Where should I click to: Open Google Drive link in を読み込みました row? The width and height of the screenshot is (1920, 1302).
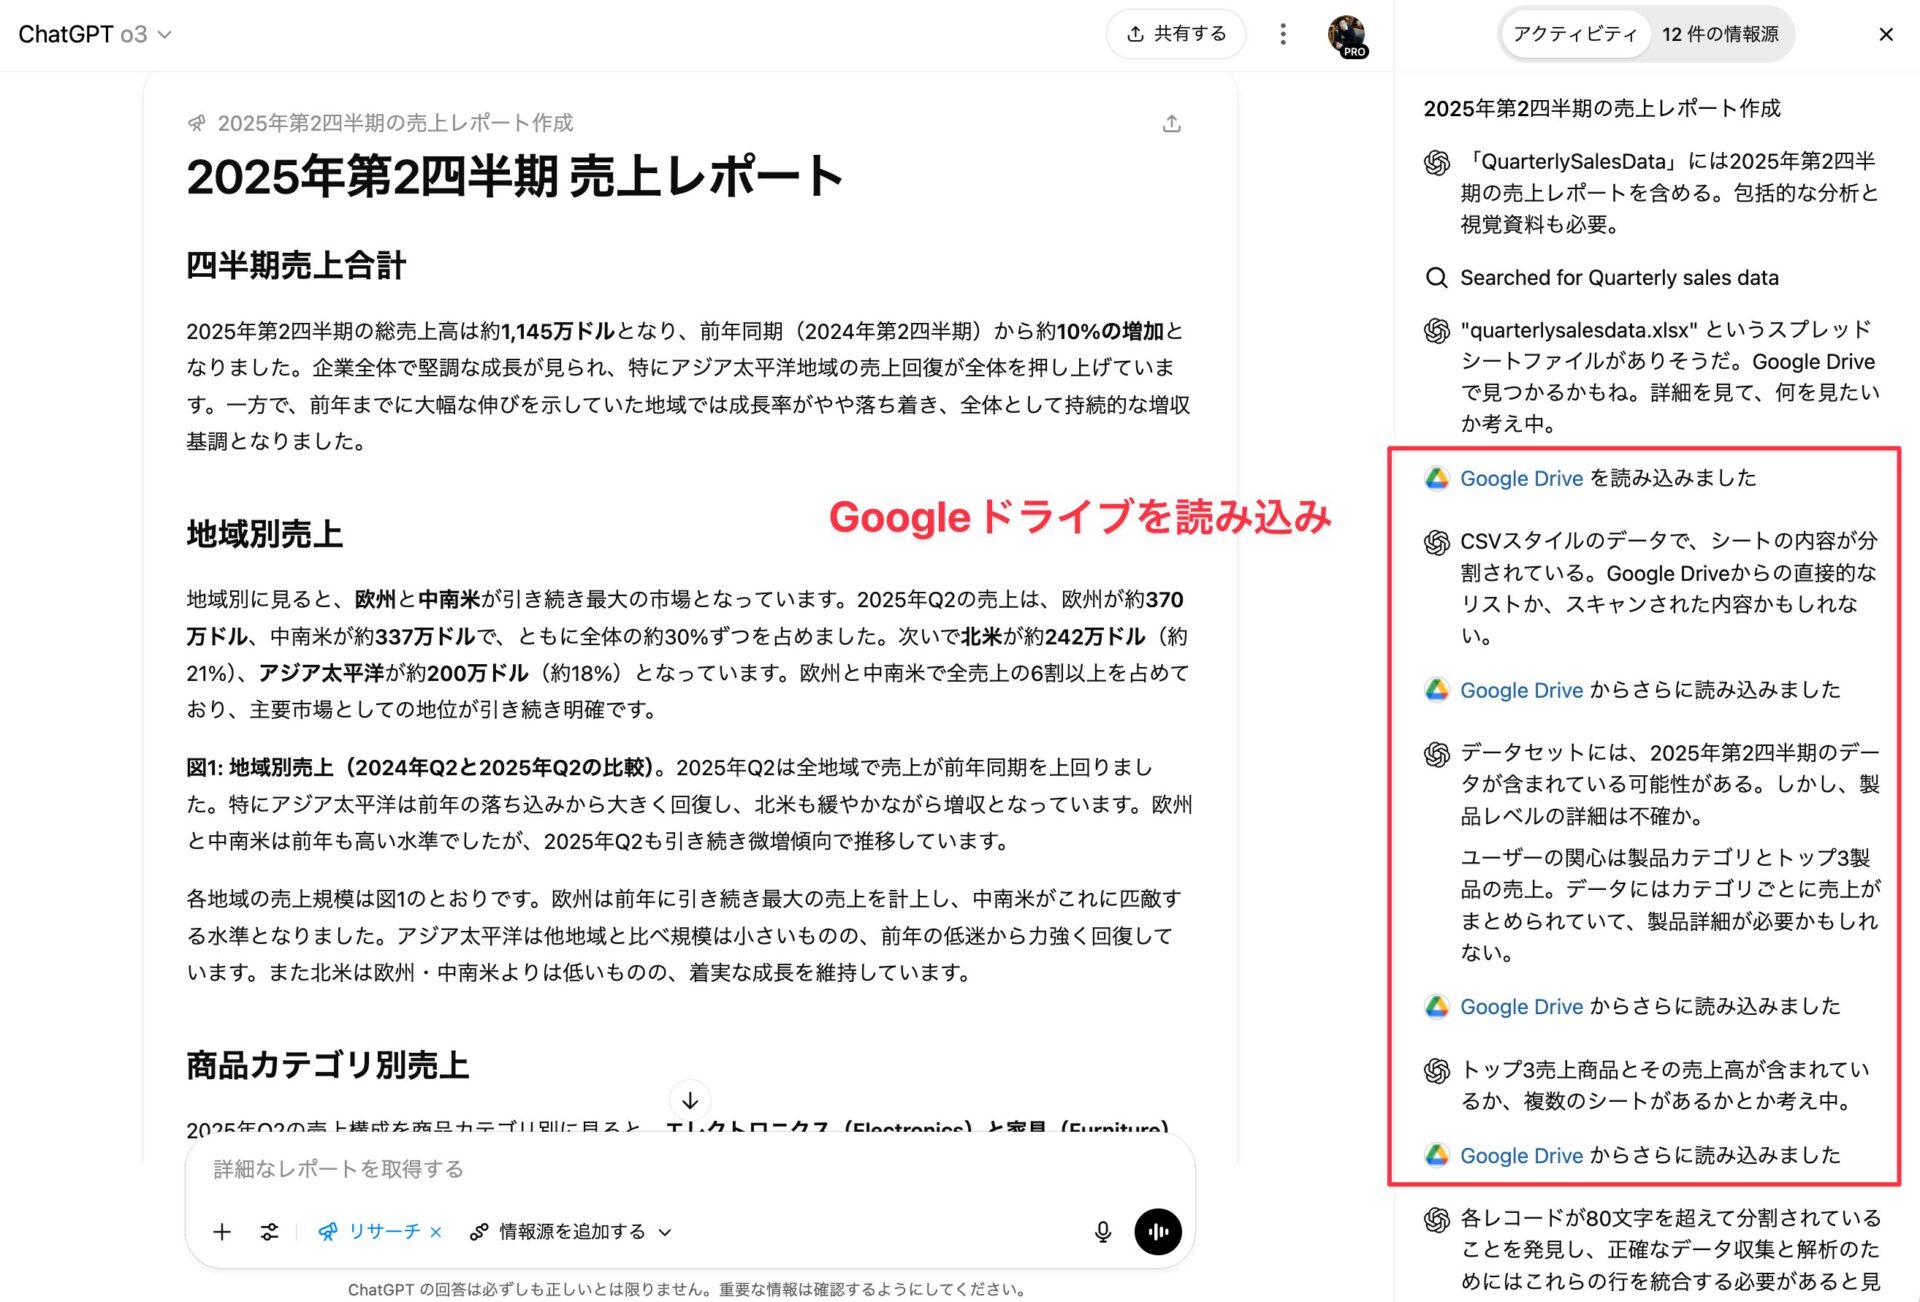1521,479
